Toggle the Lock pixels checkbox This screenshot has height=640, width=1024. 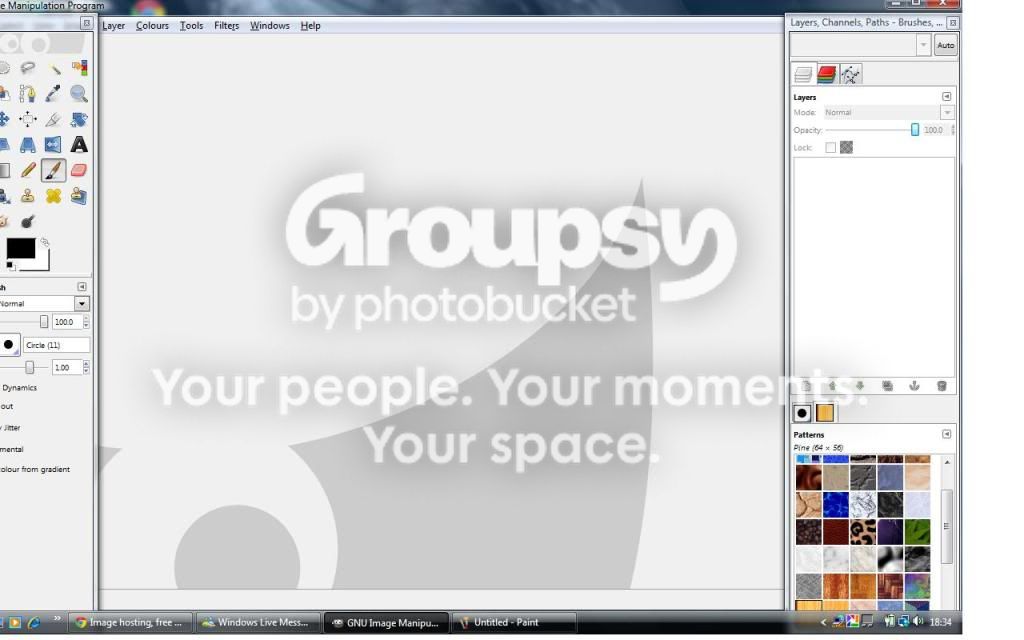point(830,148)
